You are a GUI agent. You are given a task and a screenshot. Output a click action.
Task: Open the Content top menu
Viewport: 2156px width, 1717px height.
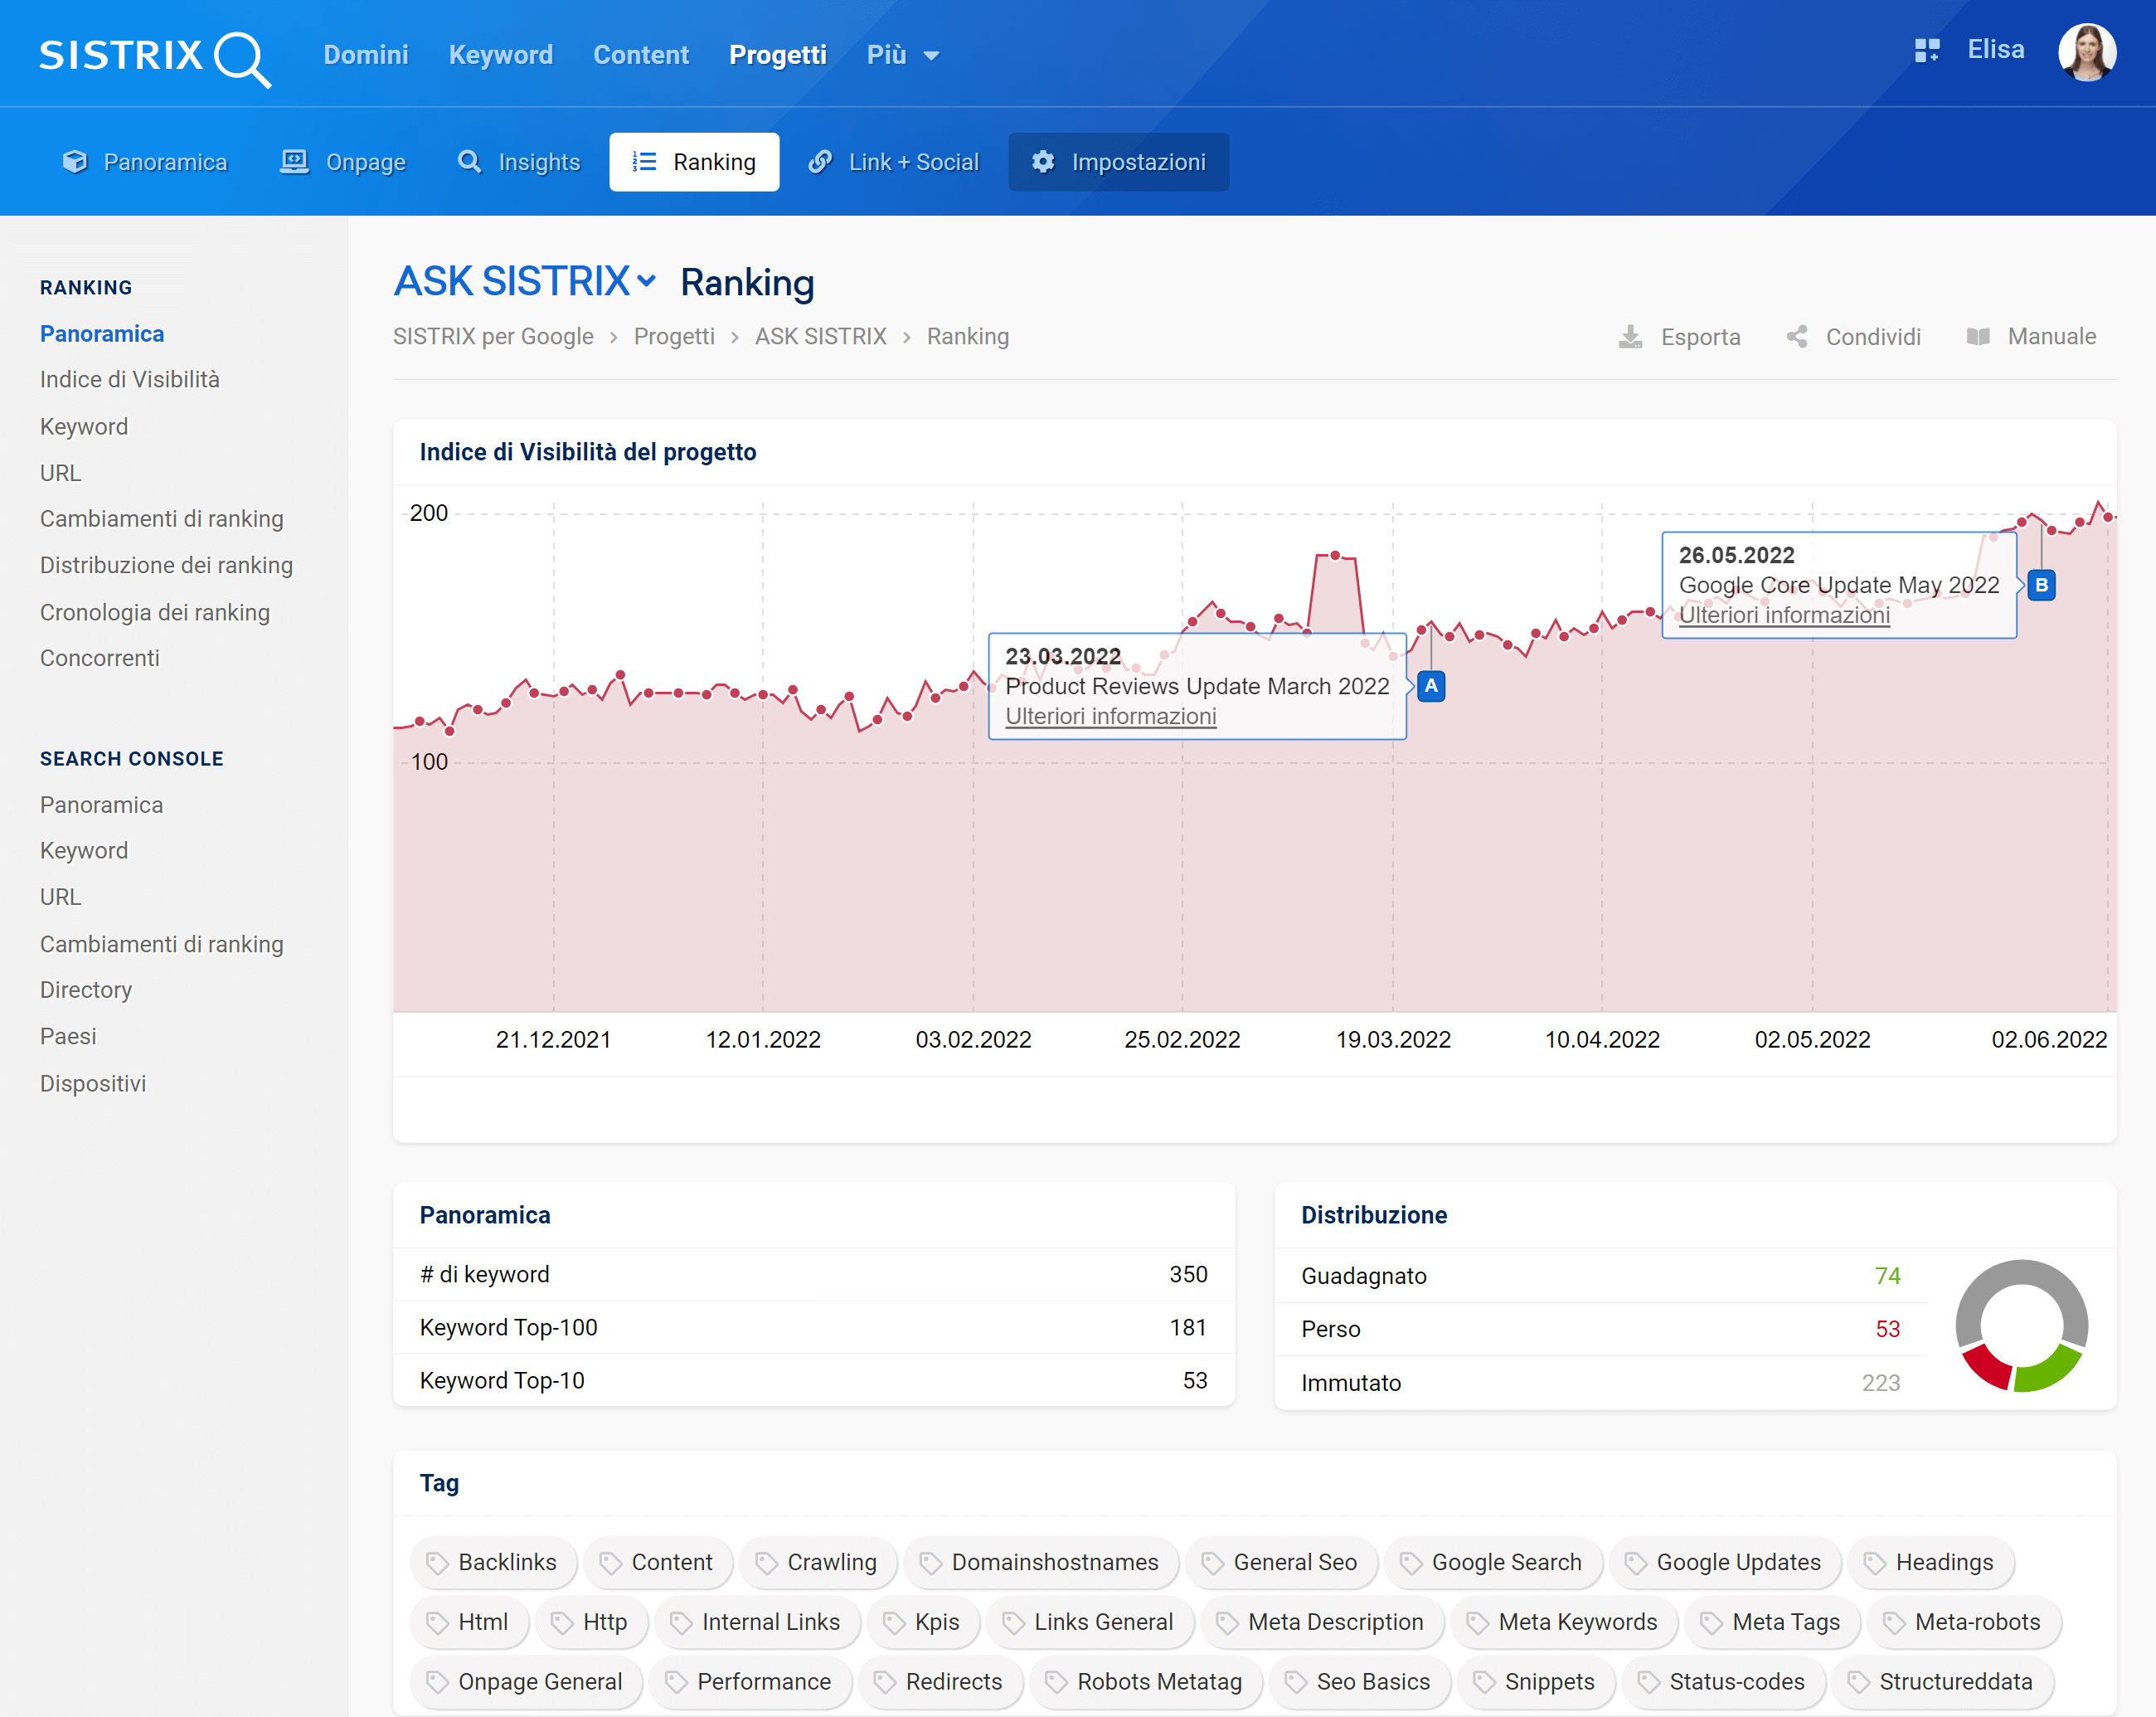(x=641, y=55)
